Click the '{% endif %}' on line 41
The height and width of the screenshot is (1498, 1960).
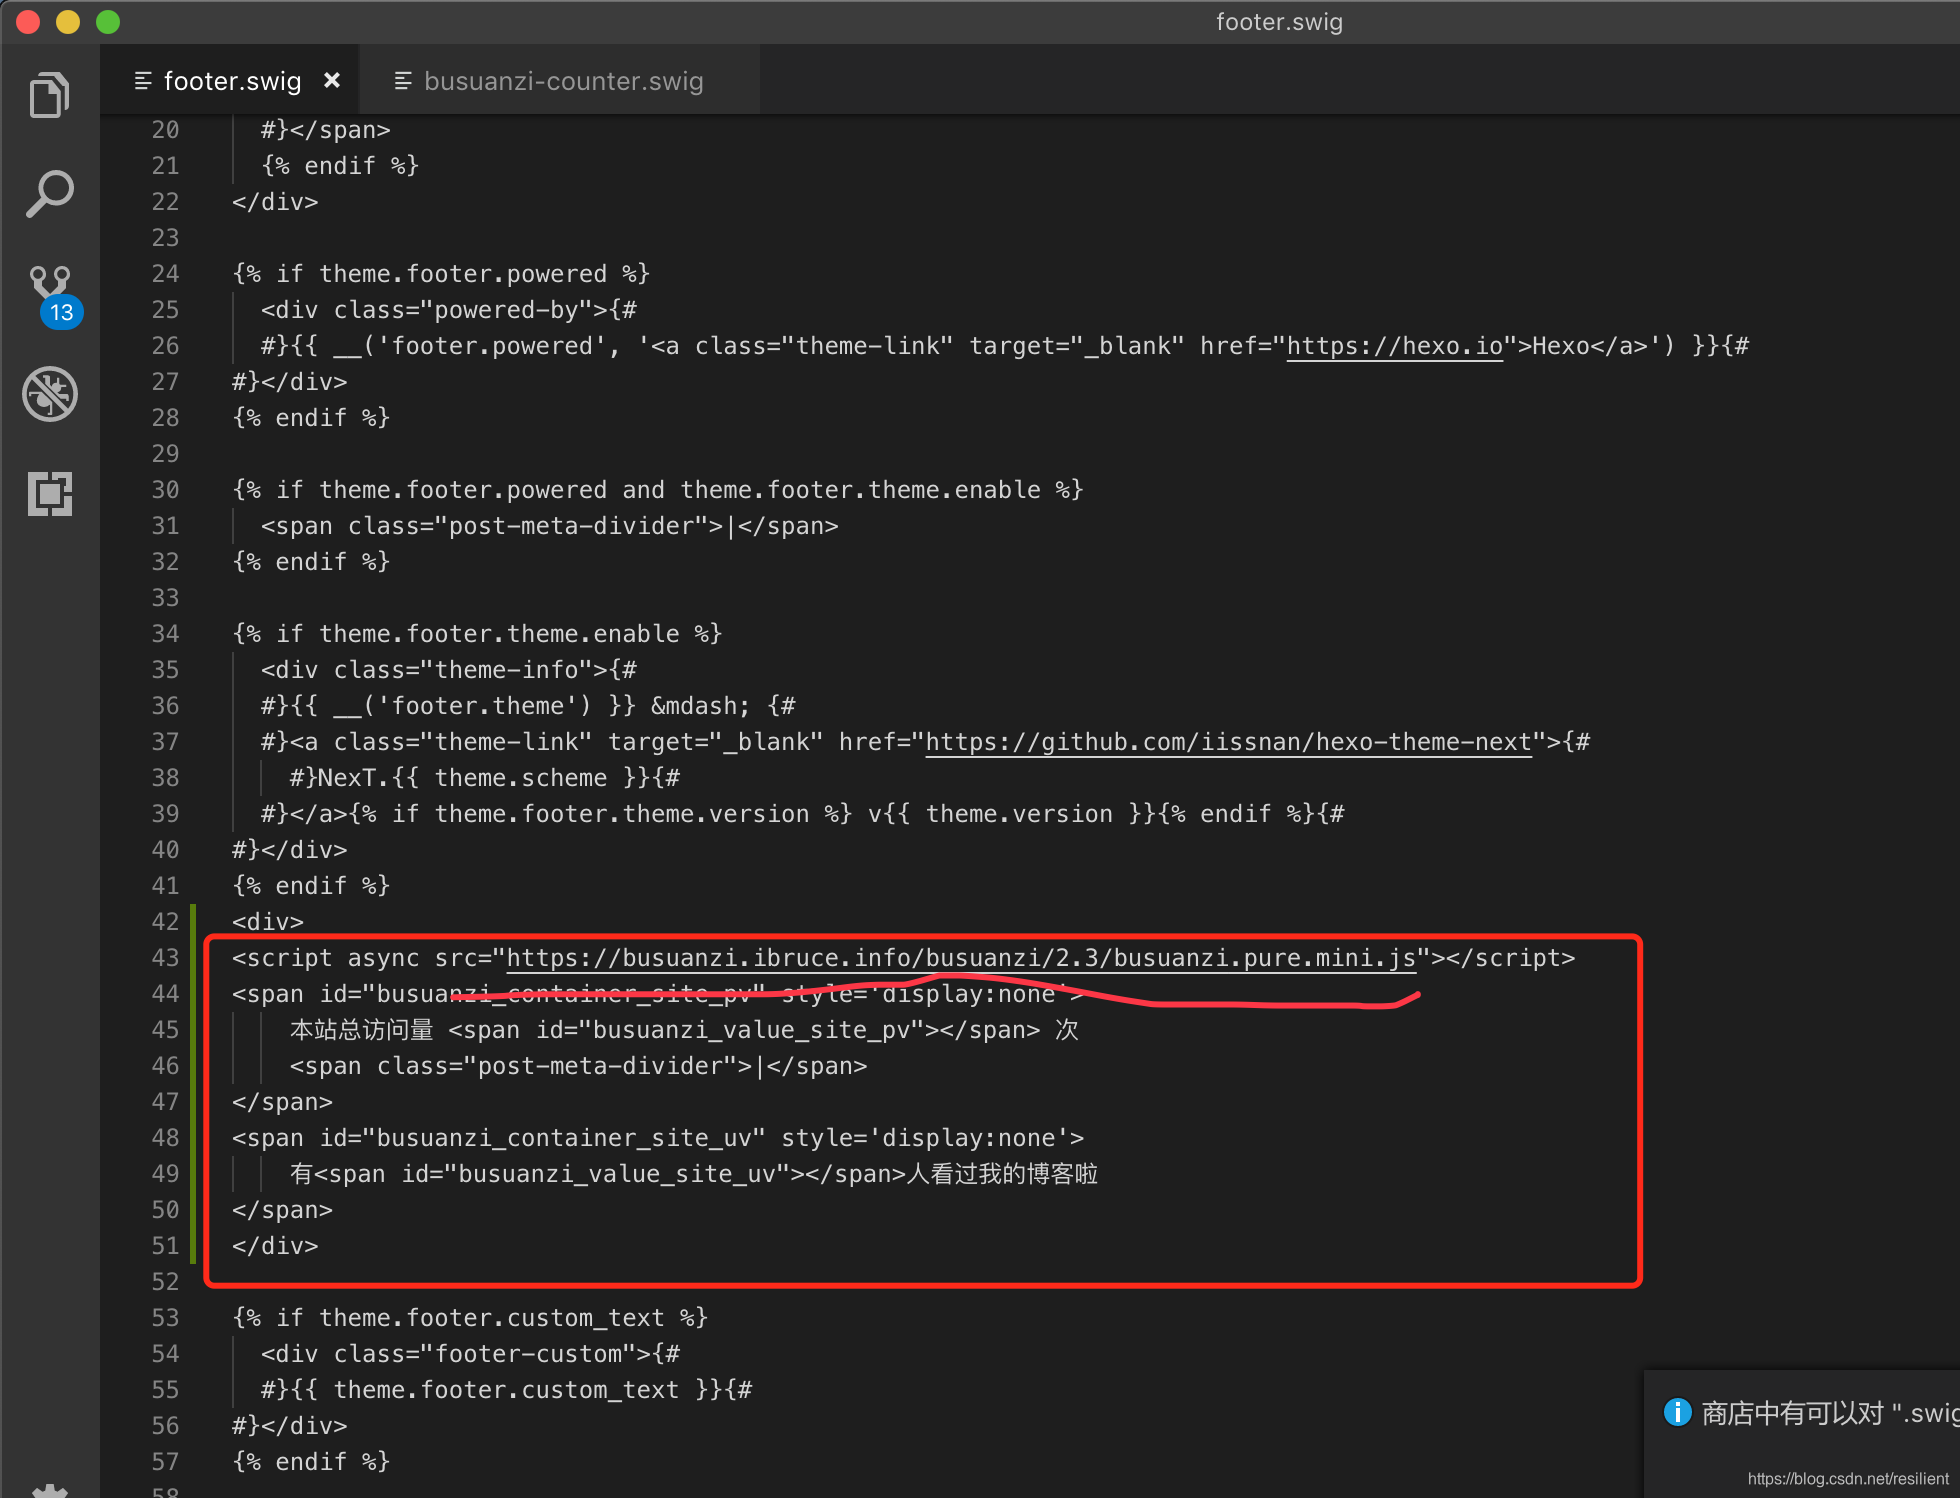coord(311,886)
